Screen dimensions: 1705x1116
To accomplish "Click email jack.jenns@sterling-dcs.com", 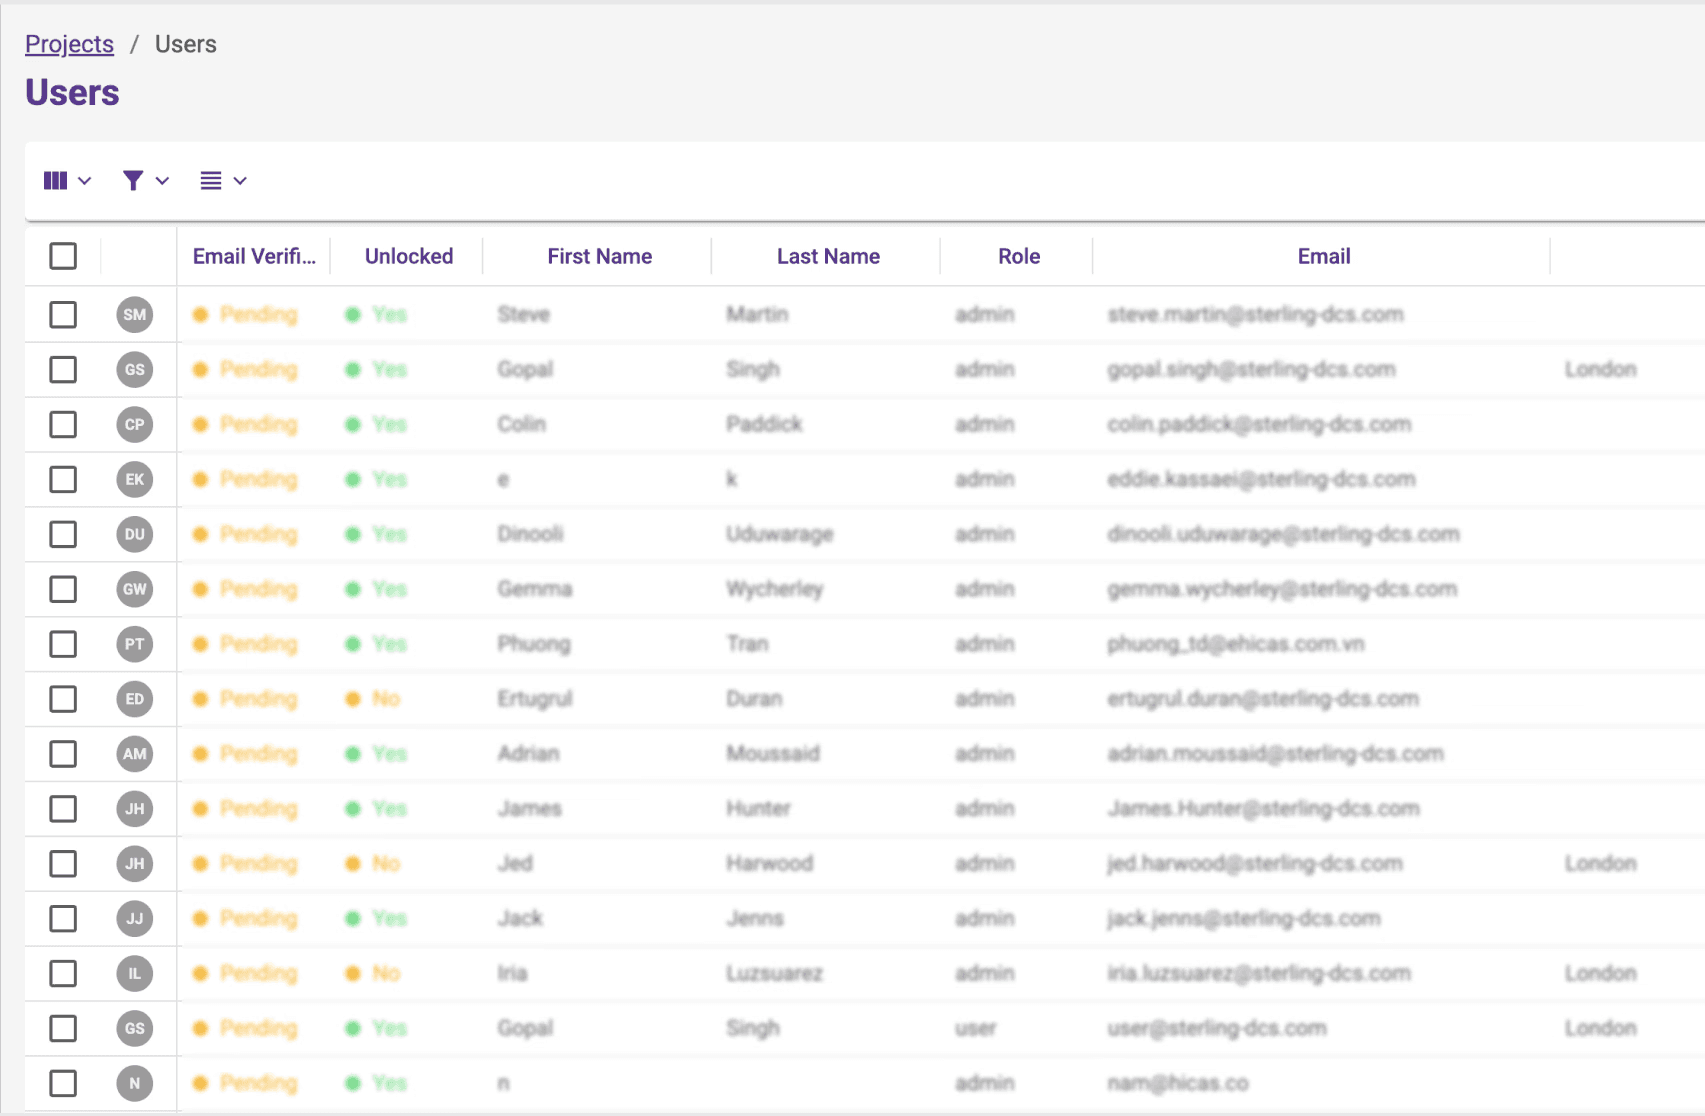I will coord(1244,919).
